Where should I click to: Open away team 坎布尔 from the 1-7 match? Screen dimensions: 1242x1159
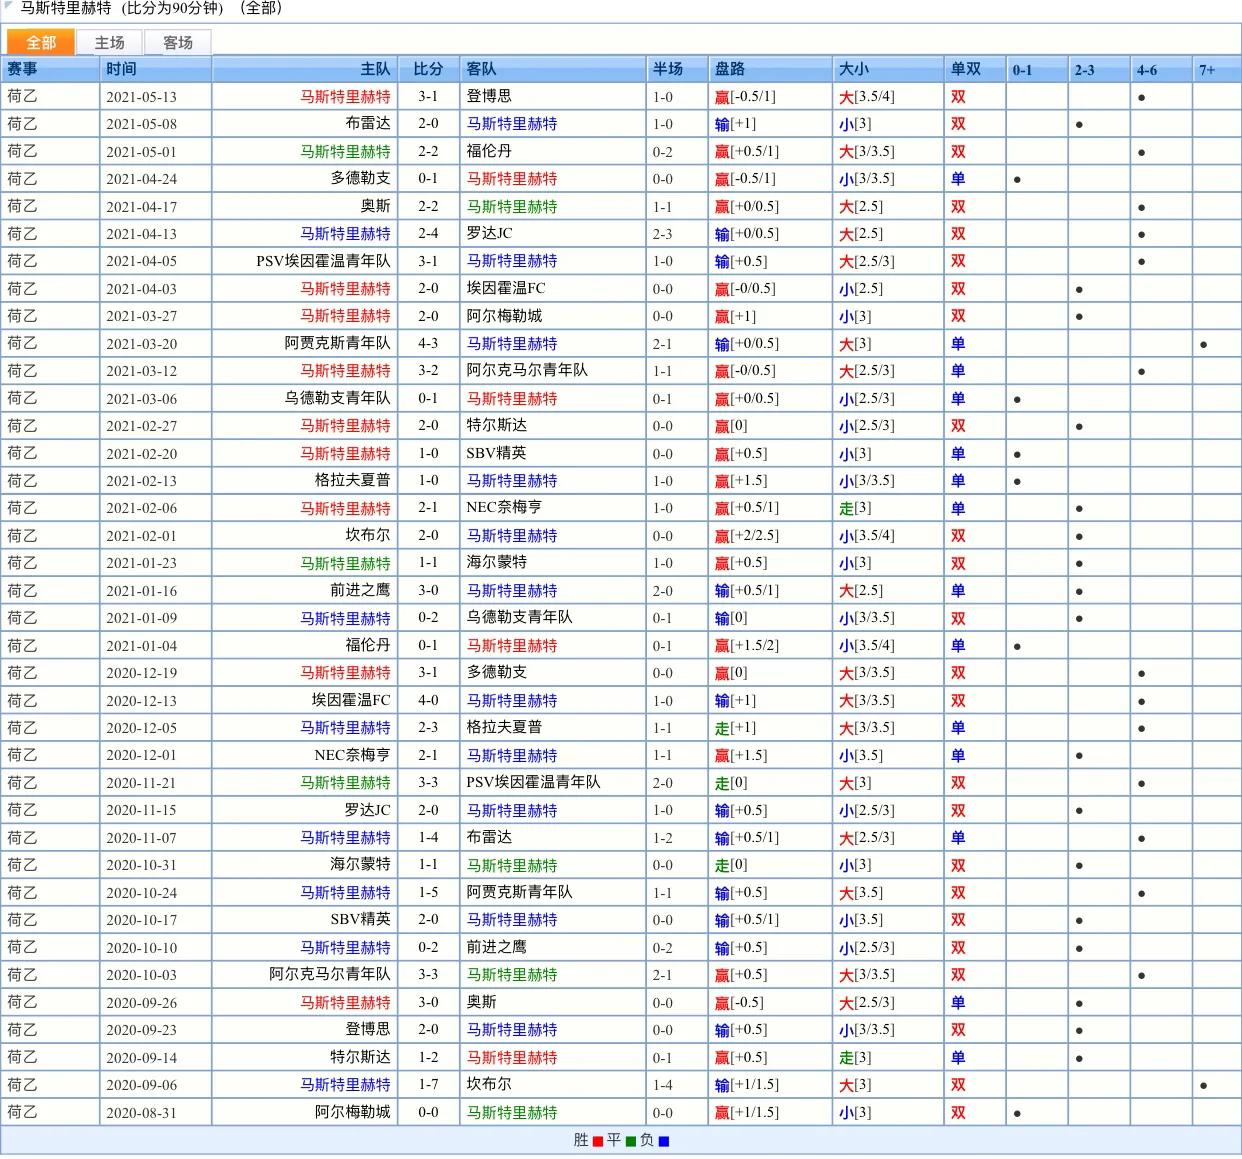489,1084
